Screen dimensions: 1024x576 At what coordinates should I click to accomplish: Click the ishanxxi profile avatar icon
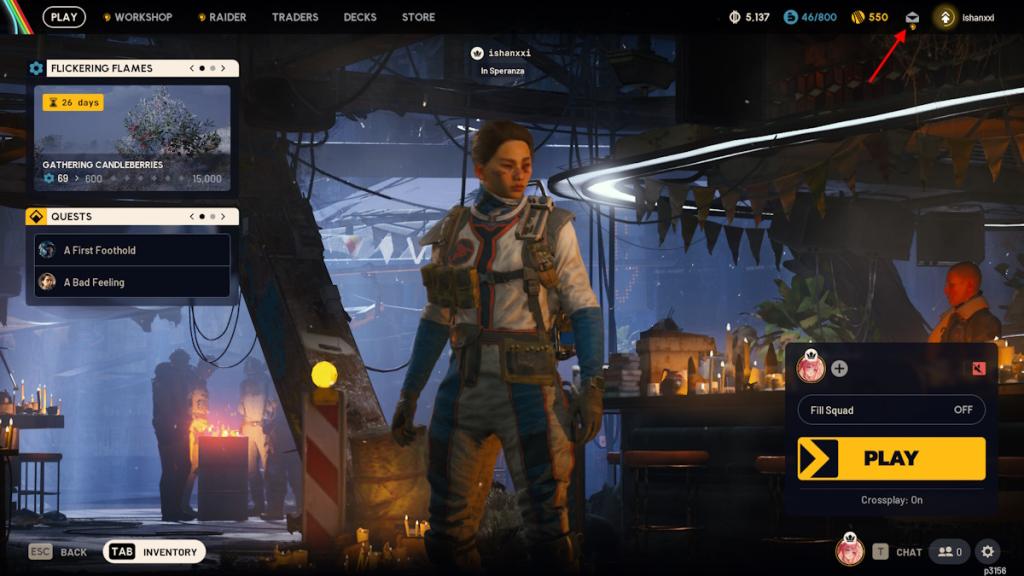click(945, 17)
